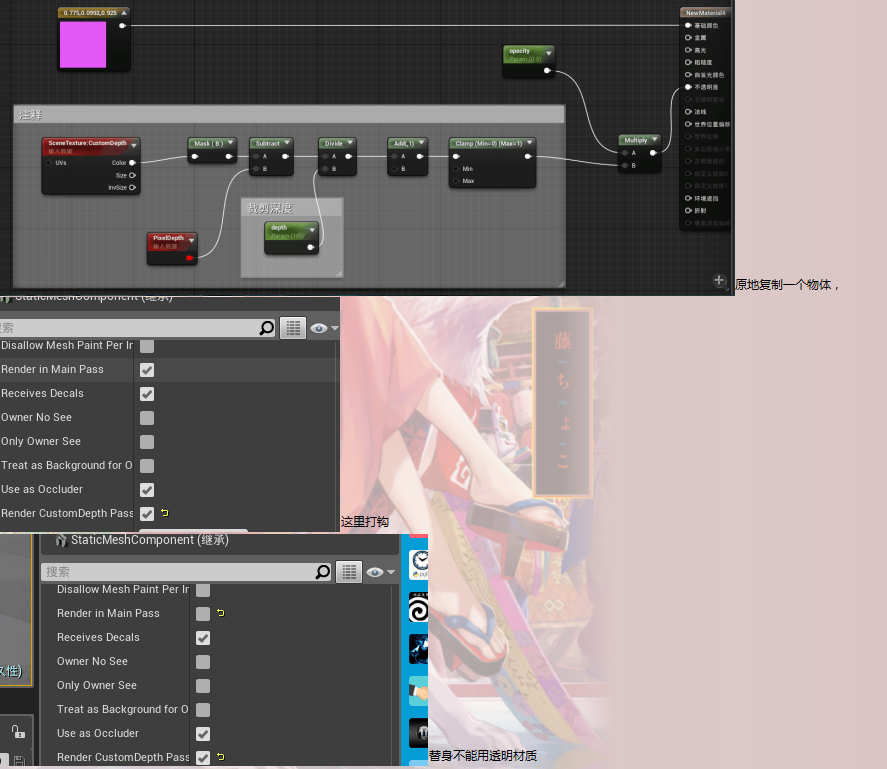The image size is (887, 769).
Task: Click the red output pin of PixelDepth
Action: [x=190, y=258]
